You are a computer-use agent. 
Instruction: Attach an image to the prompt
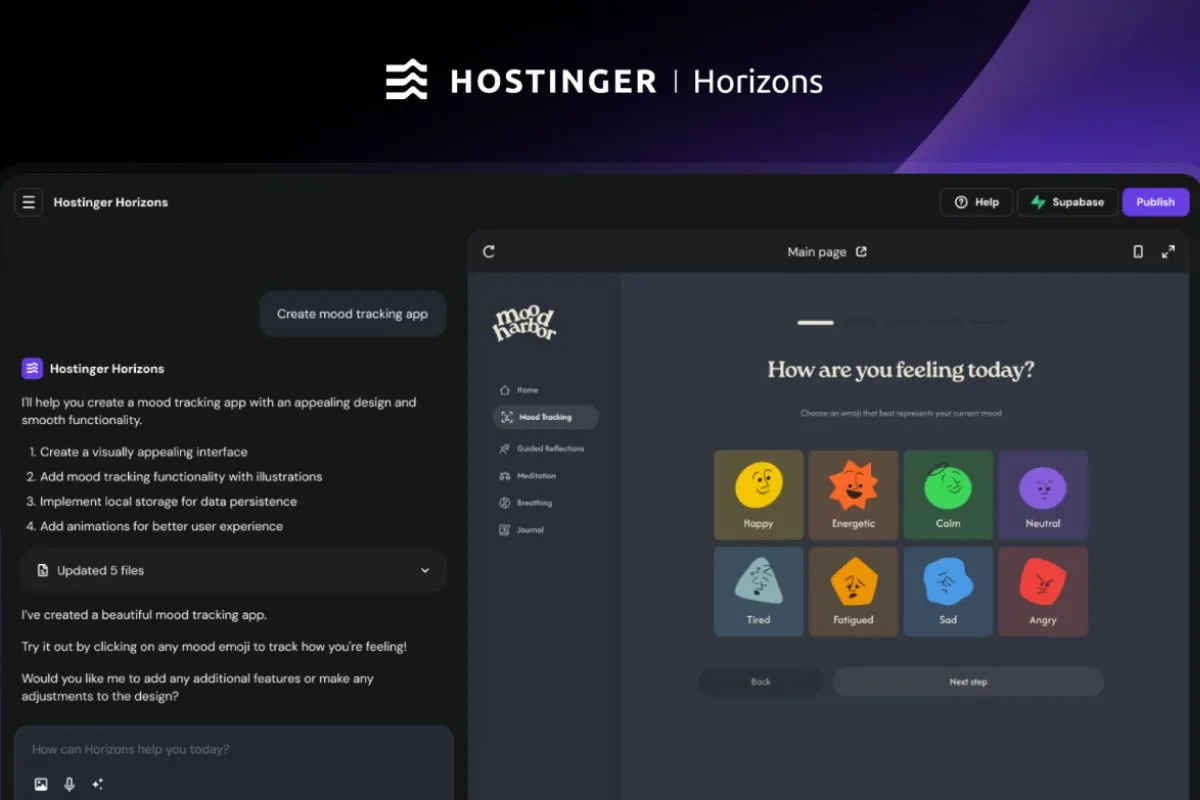point(41,784)
